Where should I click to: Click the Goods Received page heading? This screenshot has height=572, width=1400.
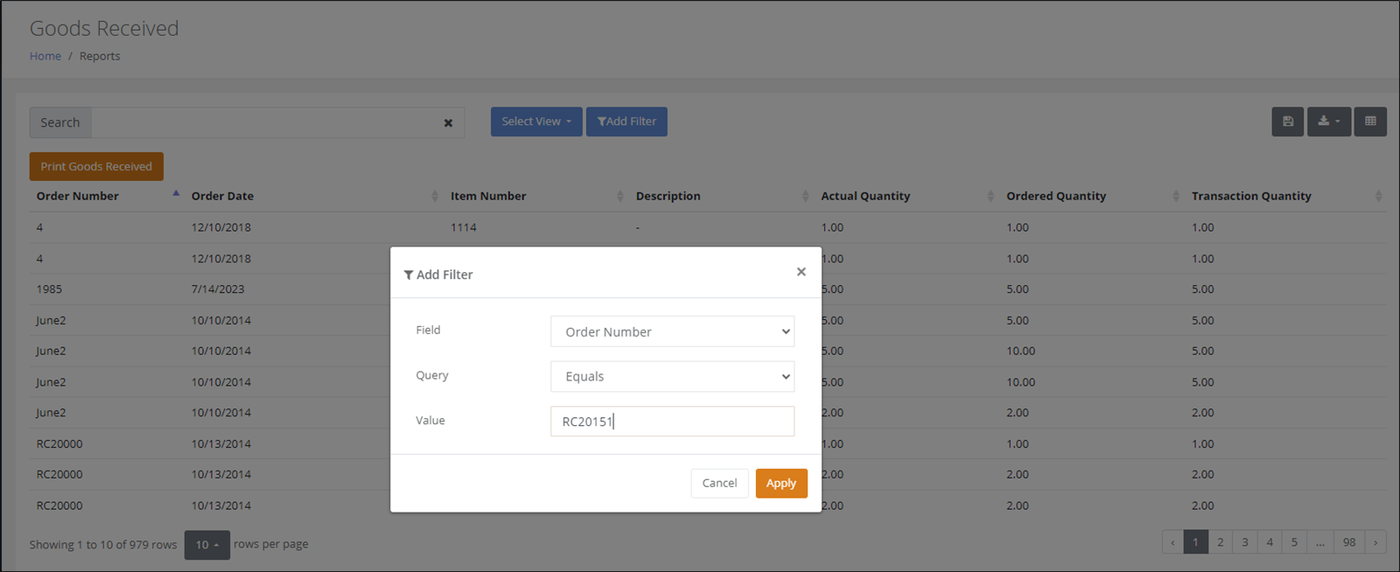point(104,28)
